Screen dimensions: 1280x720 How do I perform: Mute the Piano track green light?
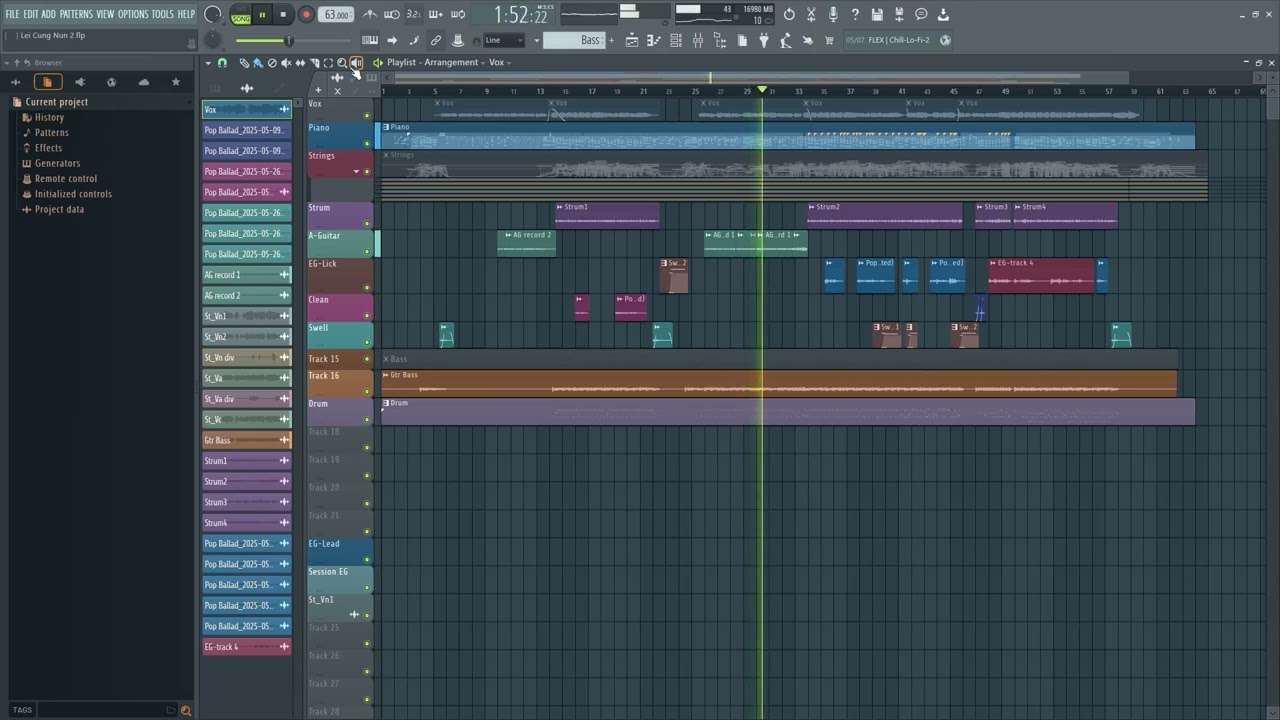point(367,143)
